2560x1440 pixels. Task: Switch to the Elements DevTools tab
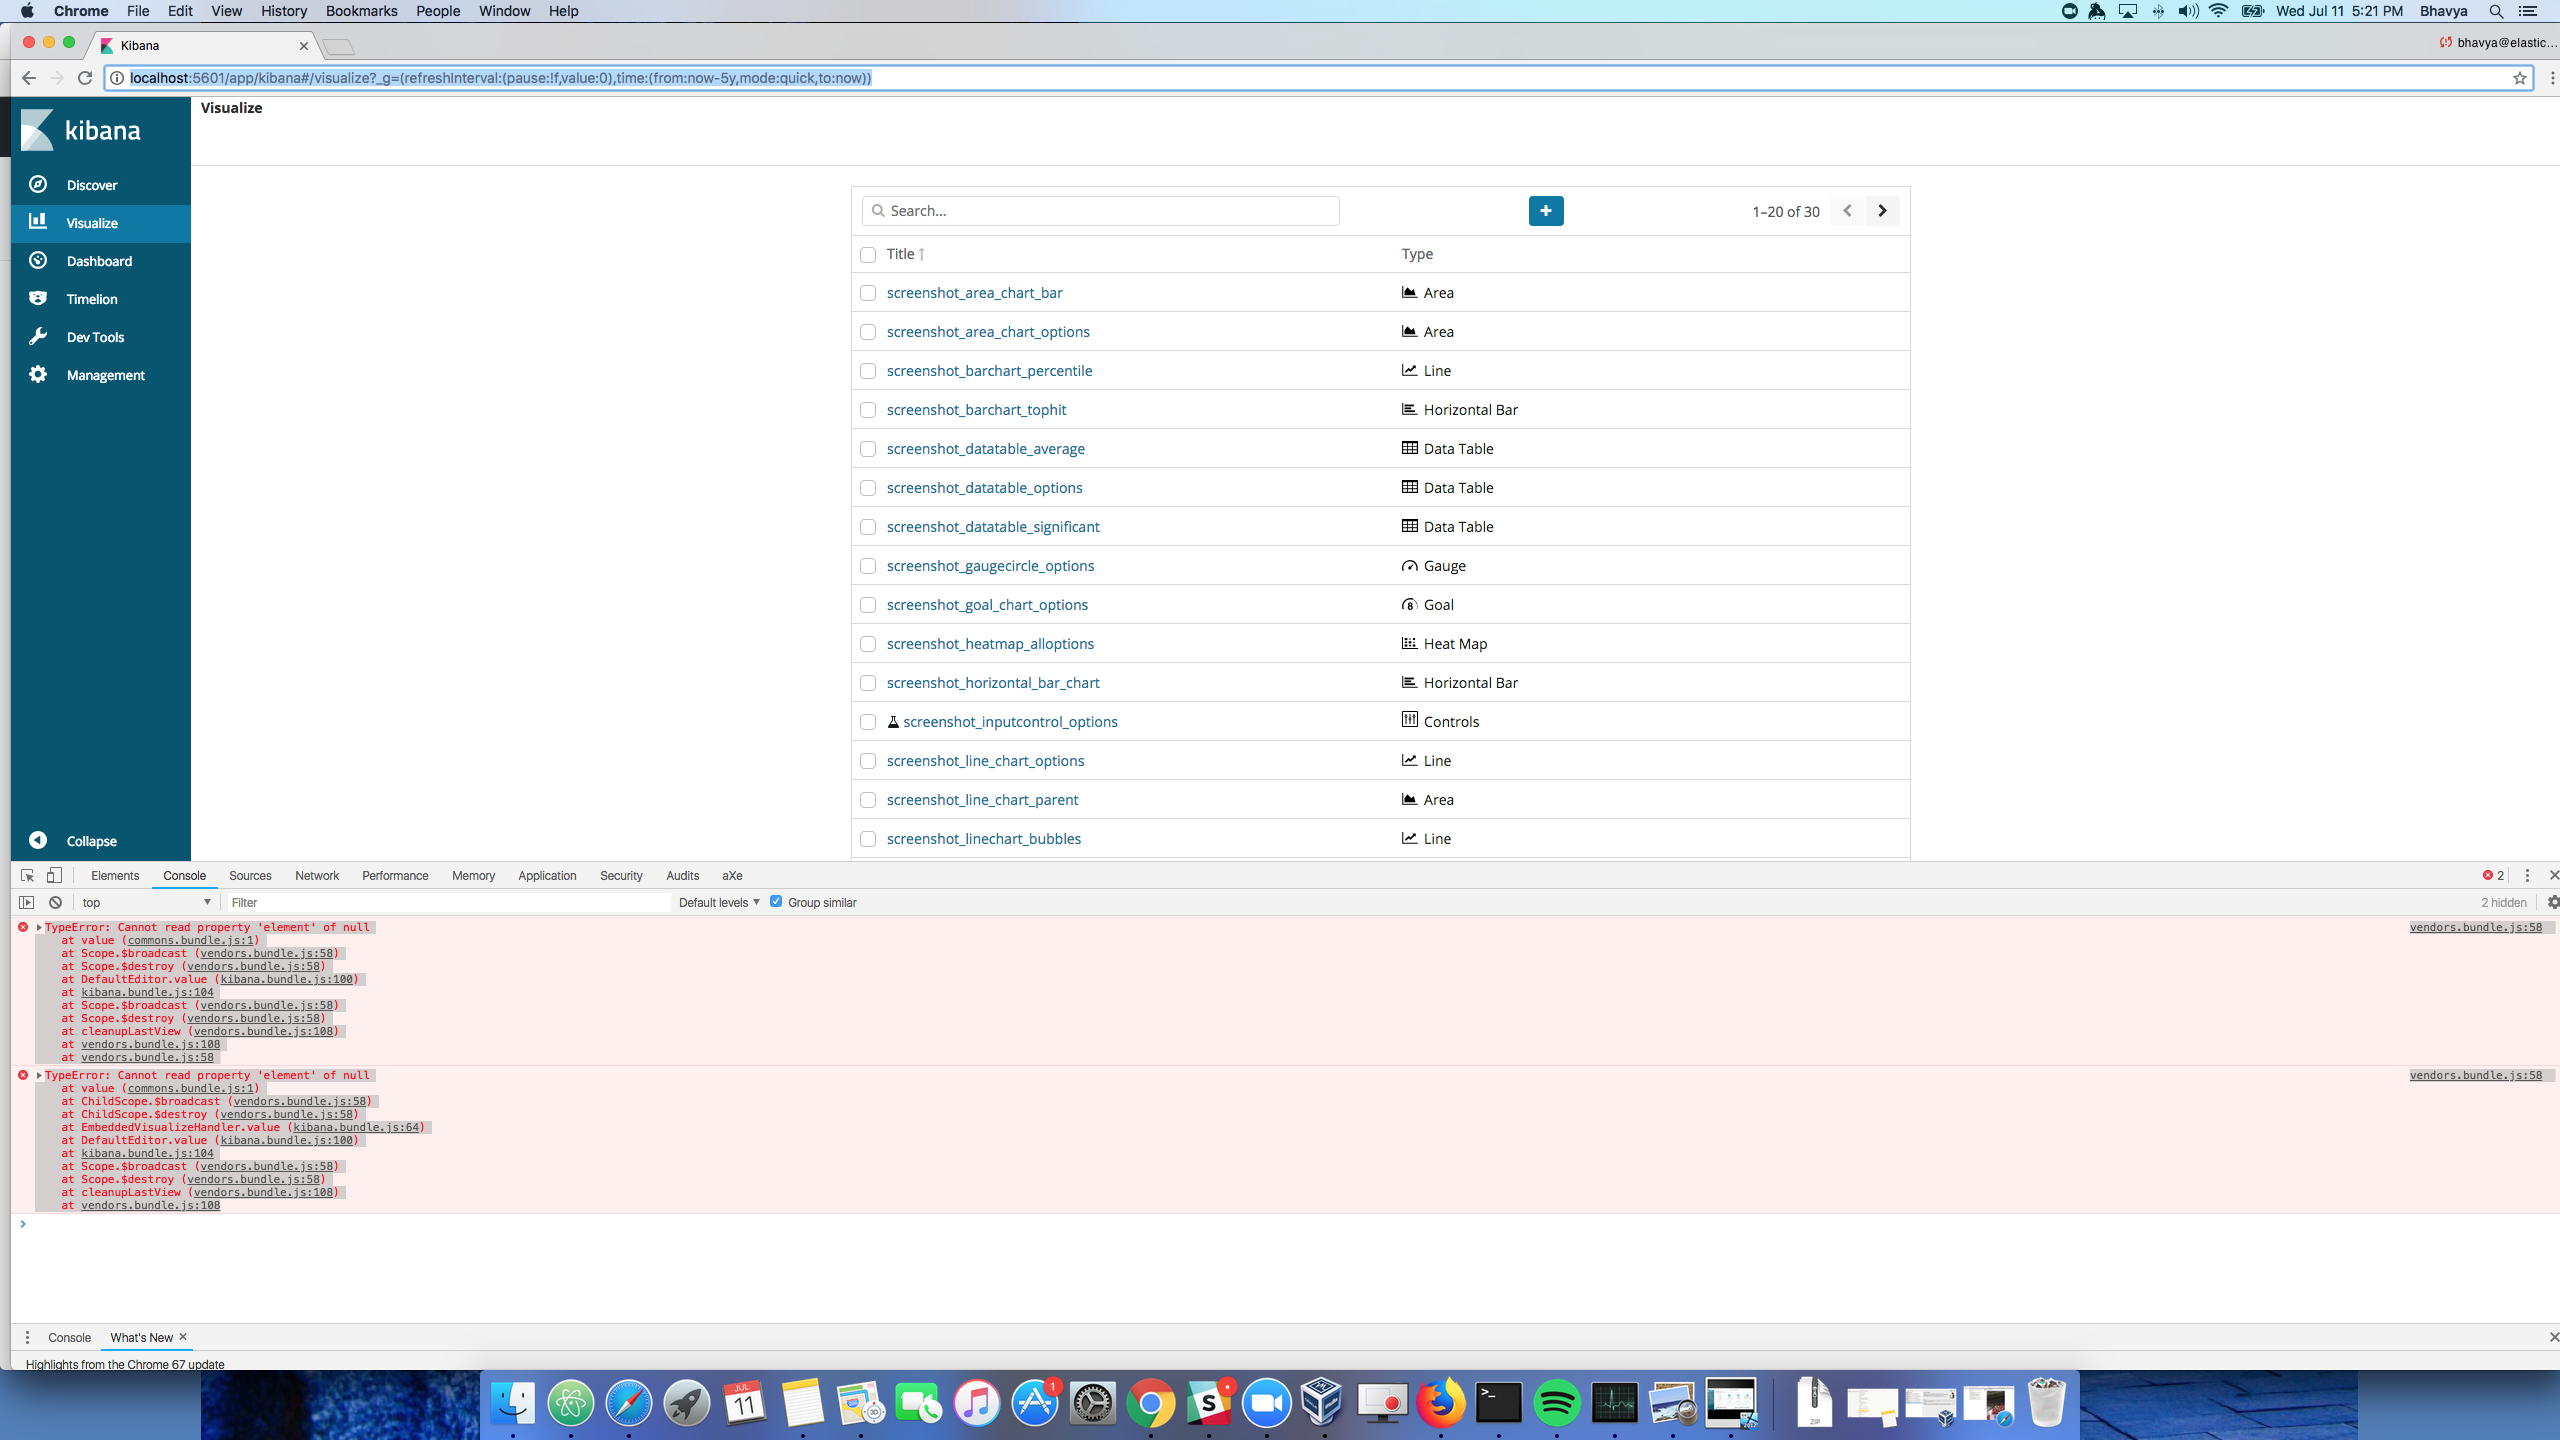point(115,875)
